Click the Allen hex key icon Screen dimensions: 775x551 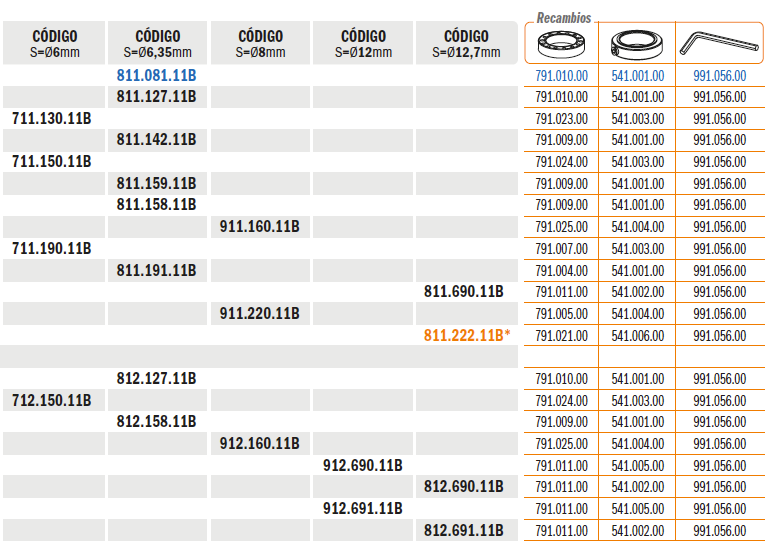[718, 44]
